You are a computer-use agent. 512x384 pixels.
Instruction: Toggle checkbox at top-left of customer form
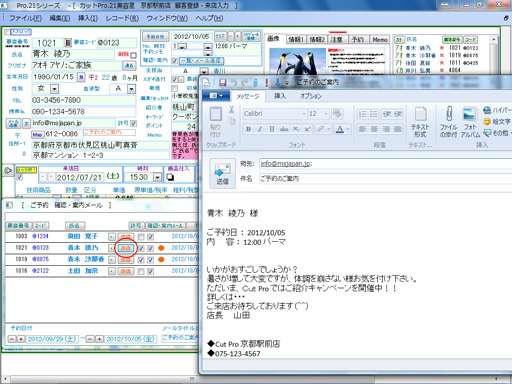pos(7,32)
